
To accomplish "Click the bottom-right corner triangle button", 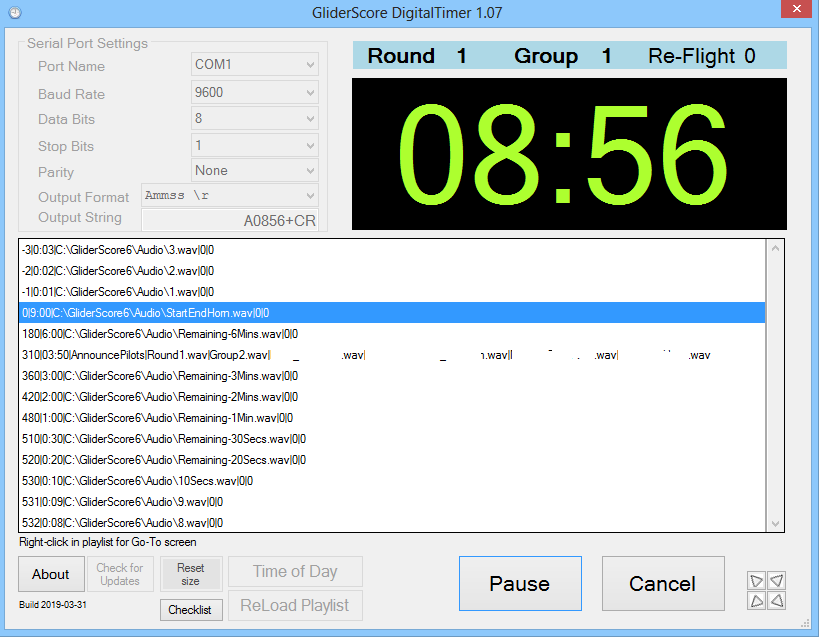I will tap(777, 600).
